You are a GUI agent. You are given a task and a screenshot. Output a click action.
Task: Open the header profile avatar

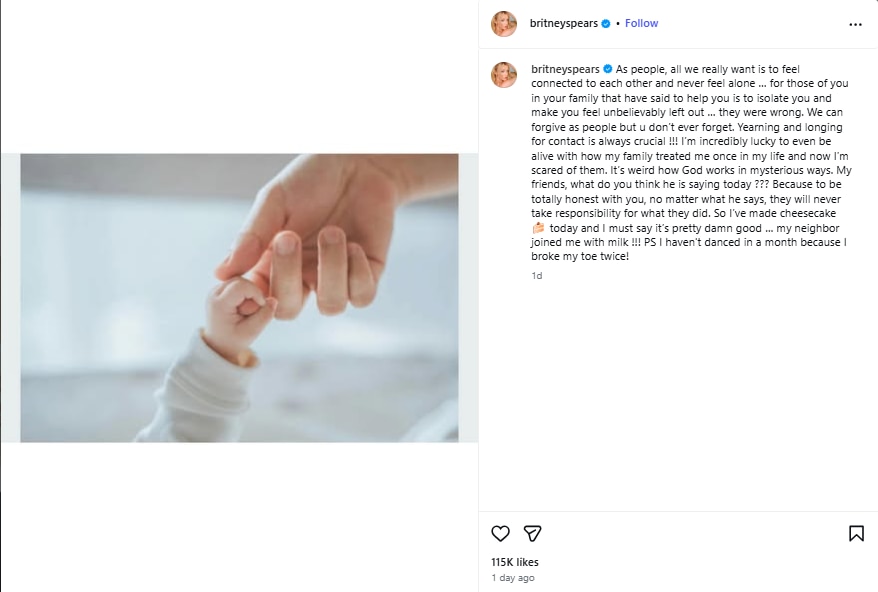click(x=504, y=24)
